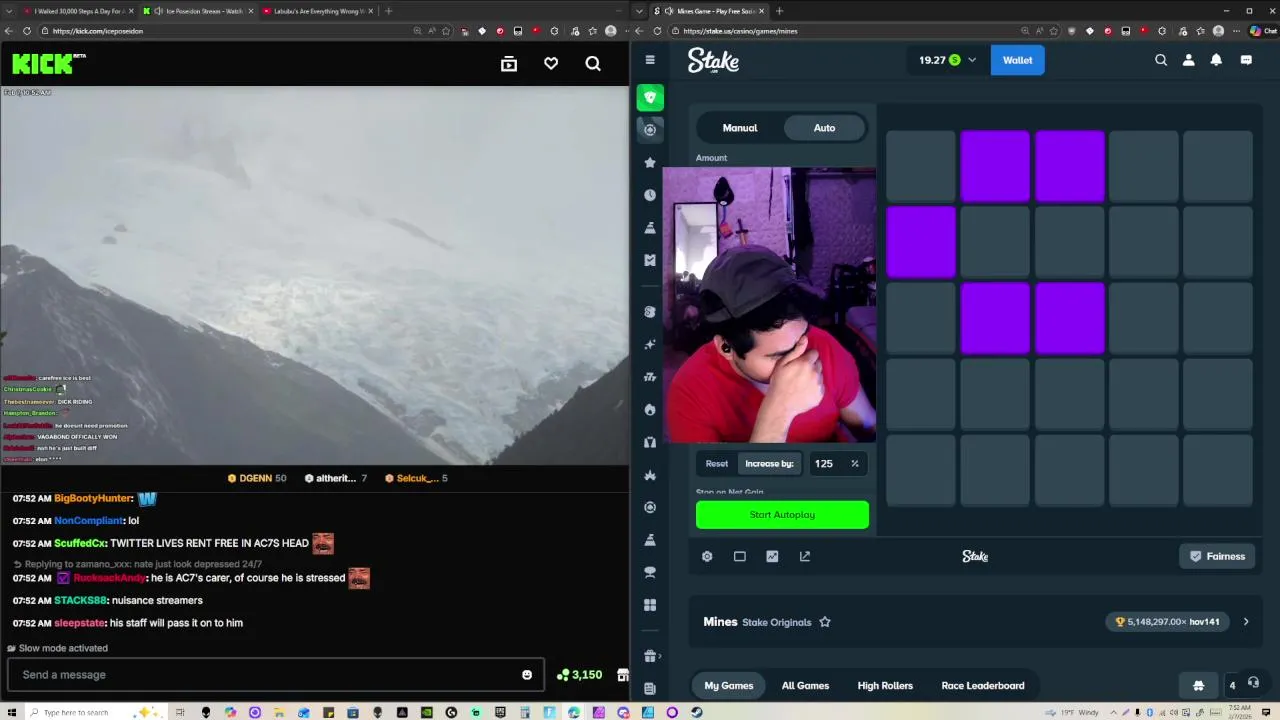Switch to Manual betting tab
The width and height of the screenshot is (1280, 720).
coord(740,128)
